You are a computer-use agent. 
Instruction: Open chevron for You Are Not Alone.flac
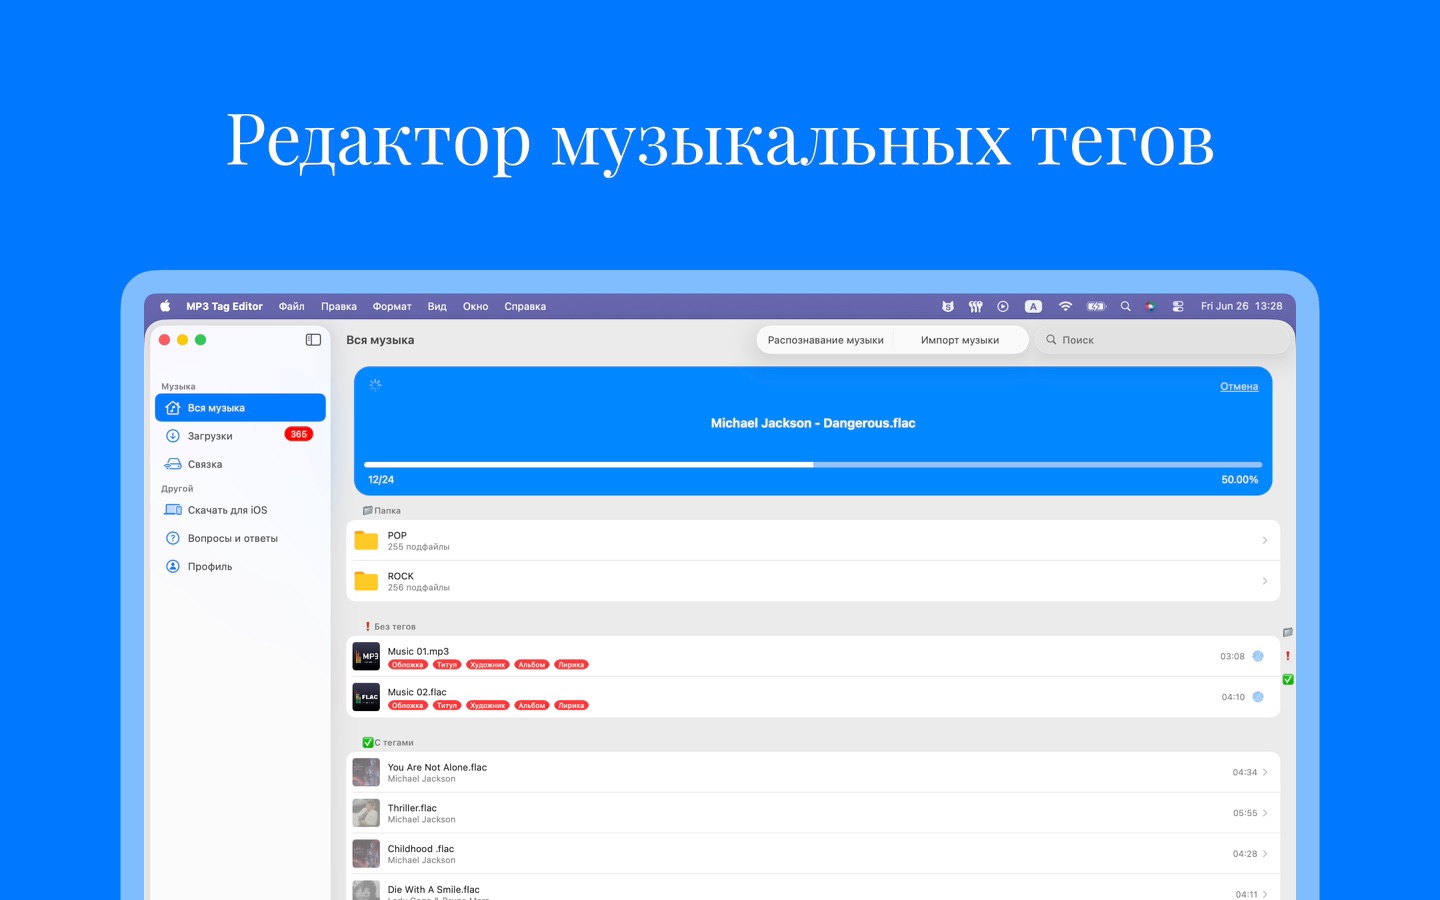pos(1265,772)
